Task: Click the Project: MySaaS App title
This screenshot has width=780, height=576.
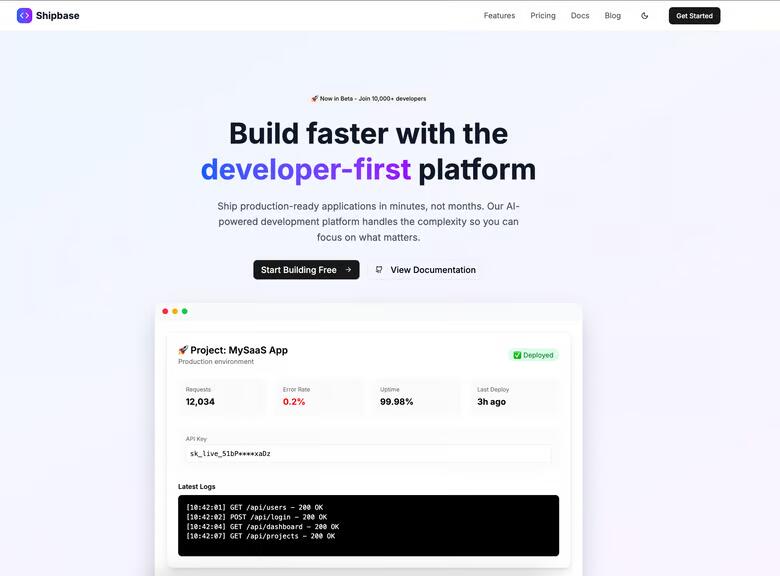Action: tap(239, 350)
